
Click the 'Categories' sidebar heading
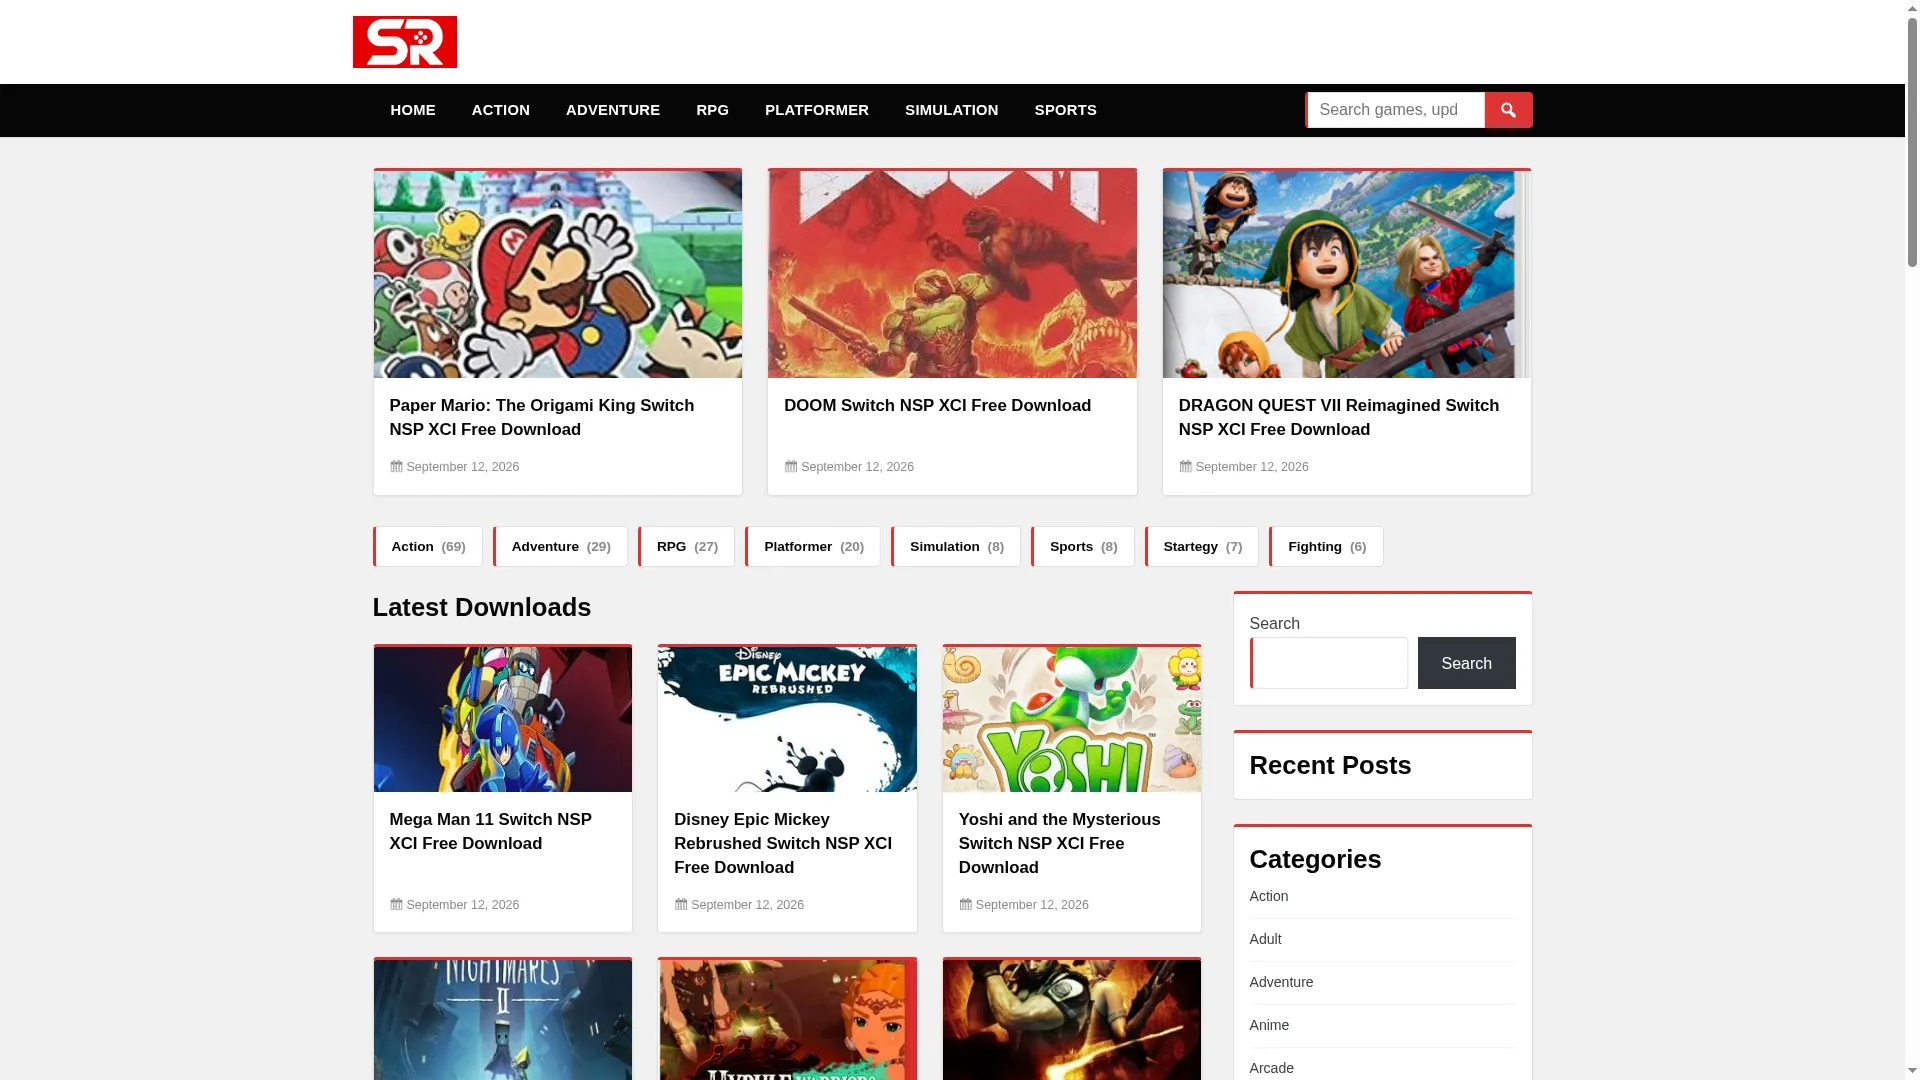pyautogui.click(x=1315, y=859)
